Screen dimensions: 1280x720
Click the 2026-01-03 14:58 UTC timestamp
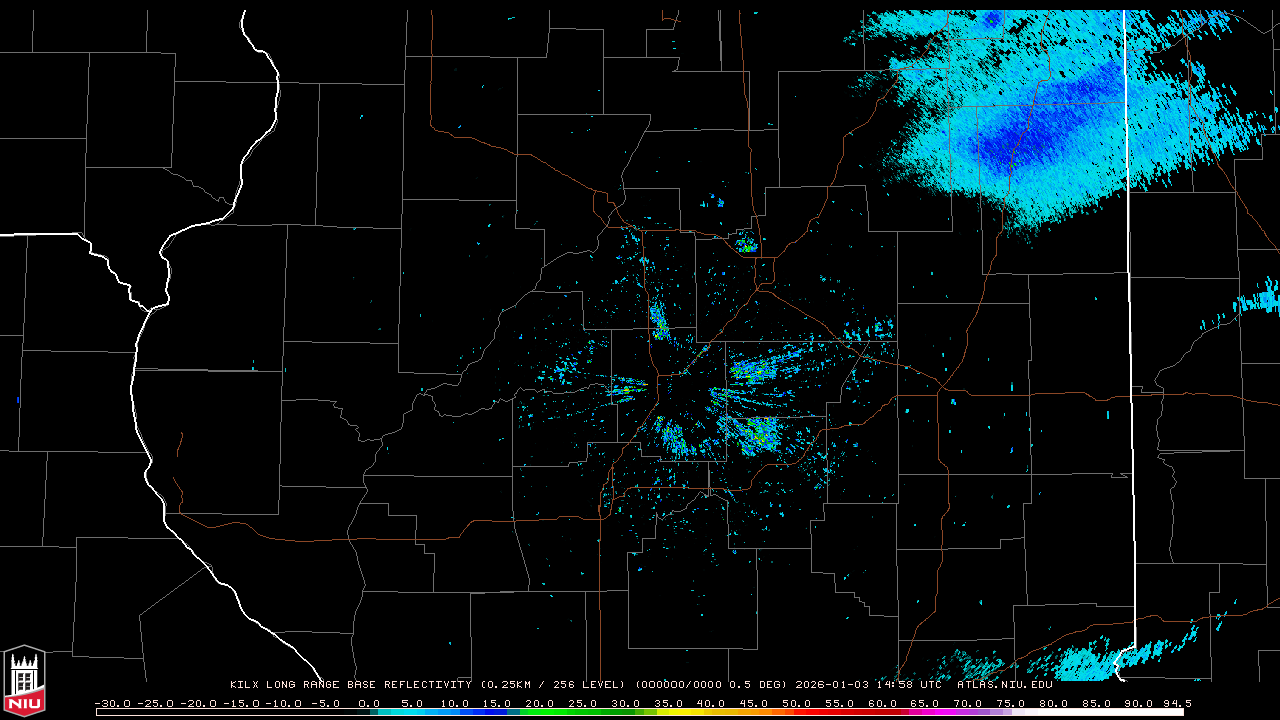click(x=868, y=685)
